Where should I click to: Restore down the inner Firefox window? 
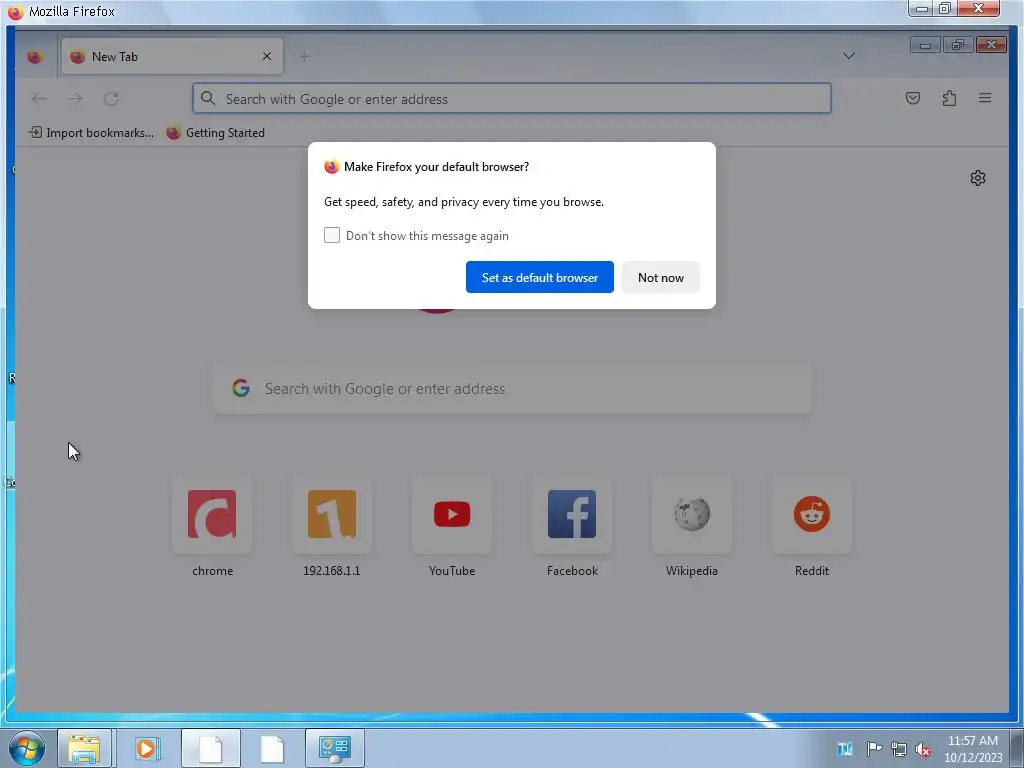pyautogui.click(x=958, y=44)
